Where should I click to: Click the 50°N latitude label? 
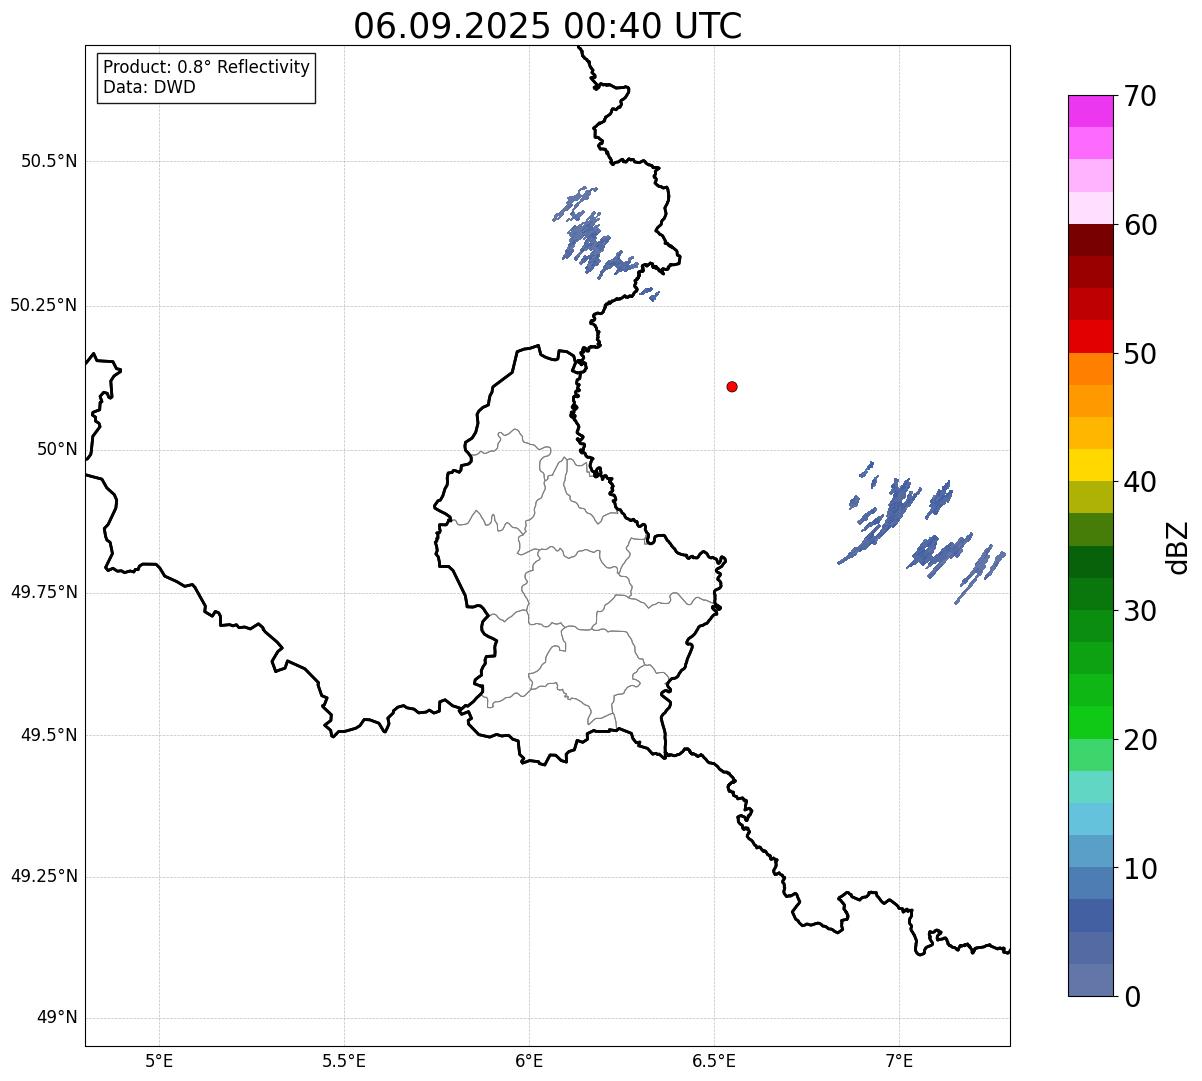(x=57, y=450)
